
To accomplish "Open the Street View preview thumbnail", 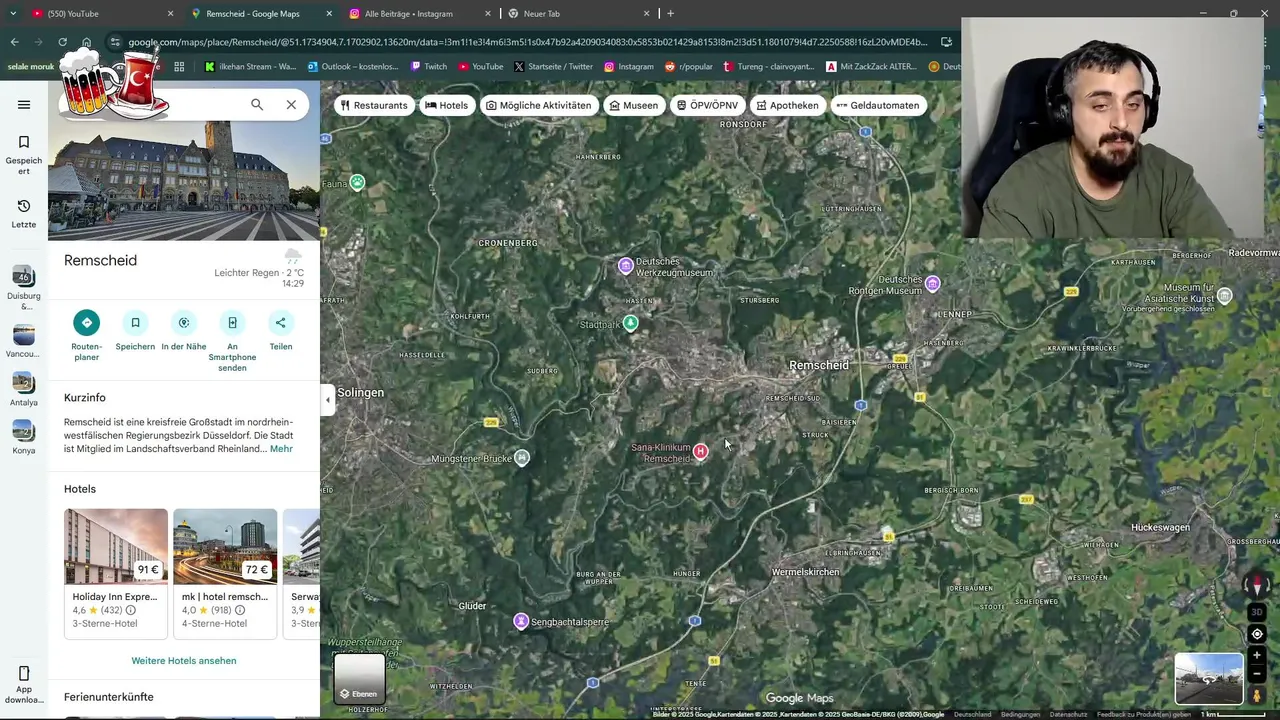I will click(x=1209, y=679).
